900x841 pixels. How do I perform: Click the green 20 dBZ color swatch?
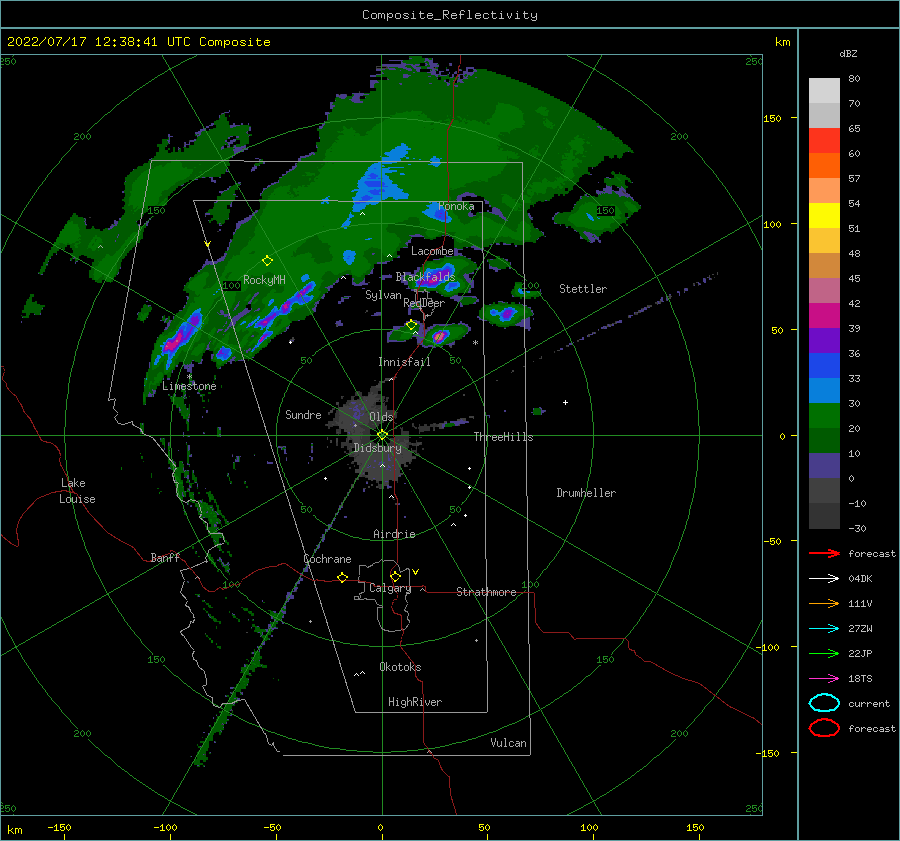[824, 416]
